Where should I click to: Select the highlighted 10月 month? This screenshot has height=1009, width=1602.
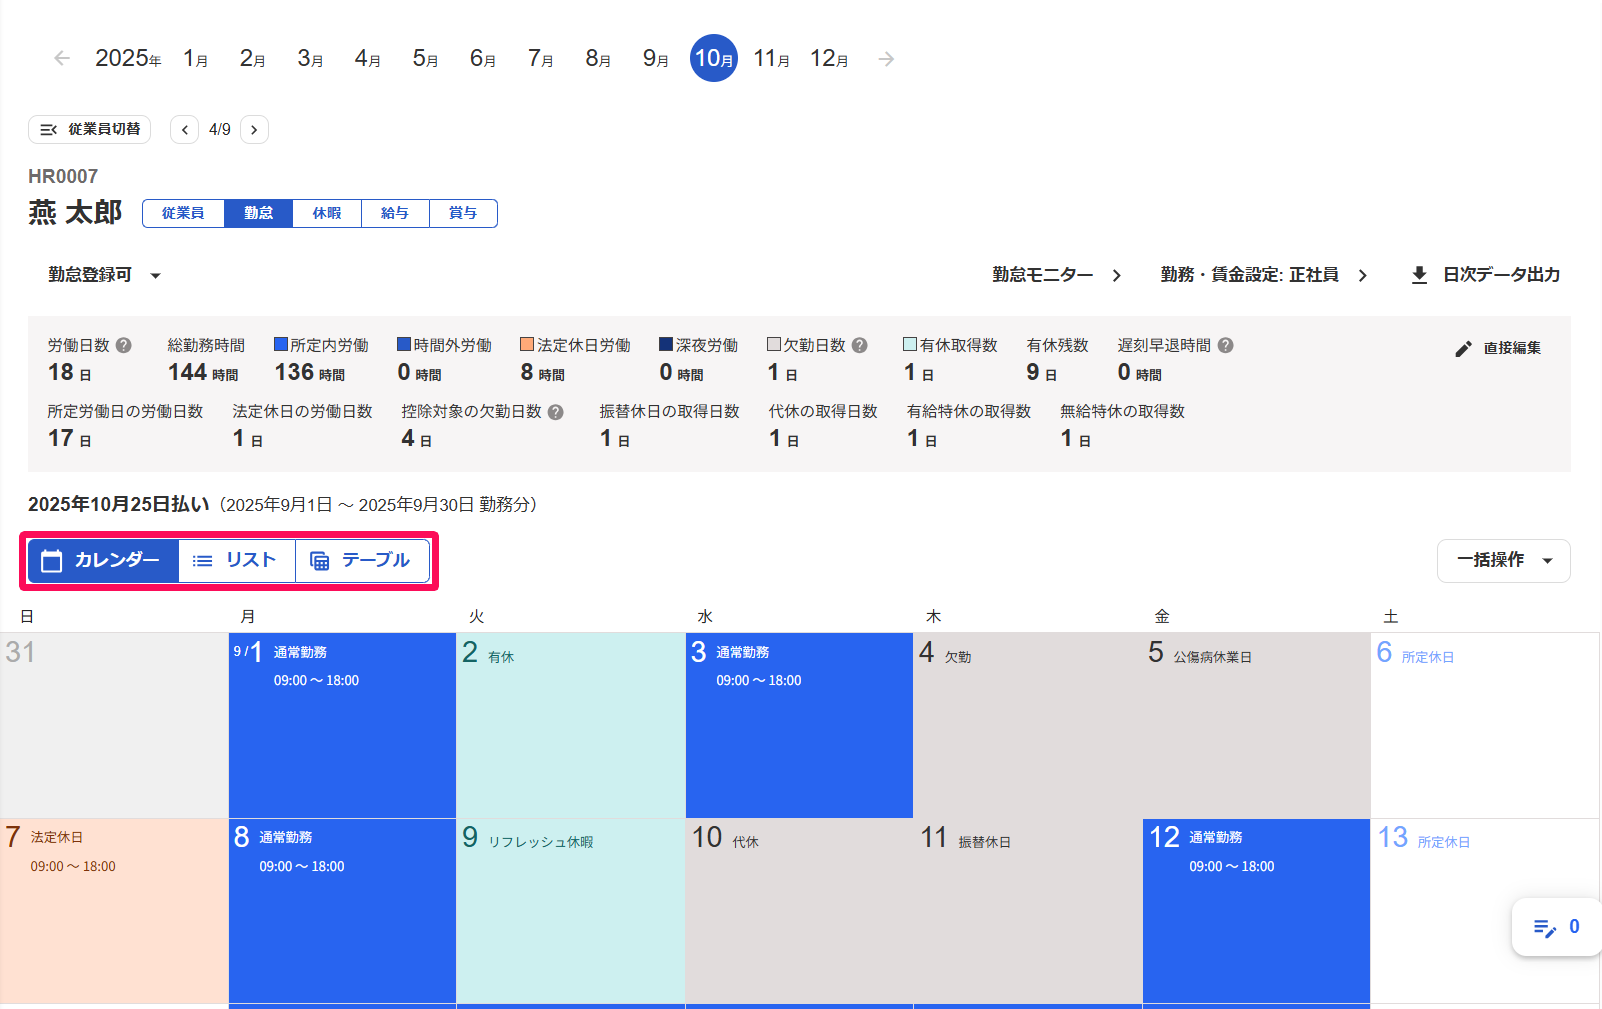tap(714, 58)
